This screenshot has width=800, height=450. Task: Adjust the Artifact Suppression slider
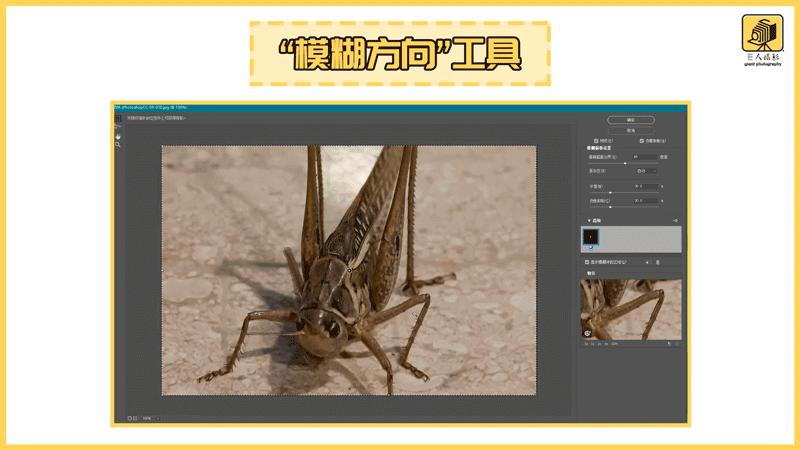click(x=610, y=207)
